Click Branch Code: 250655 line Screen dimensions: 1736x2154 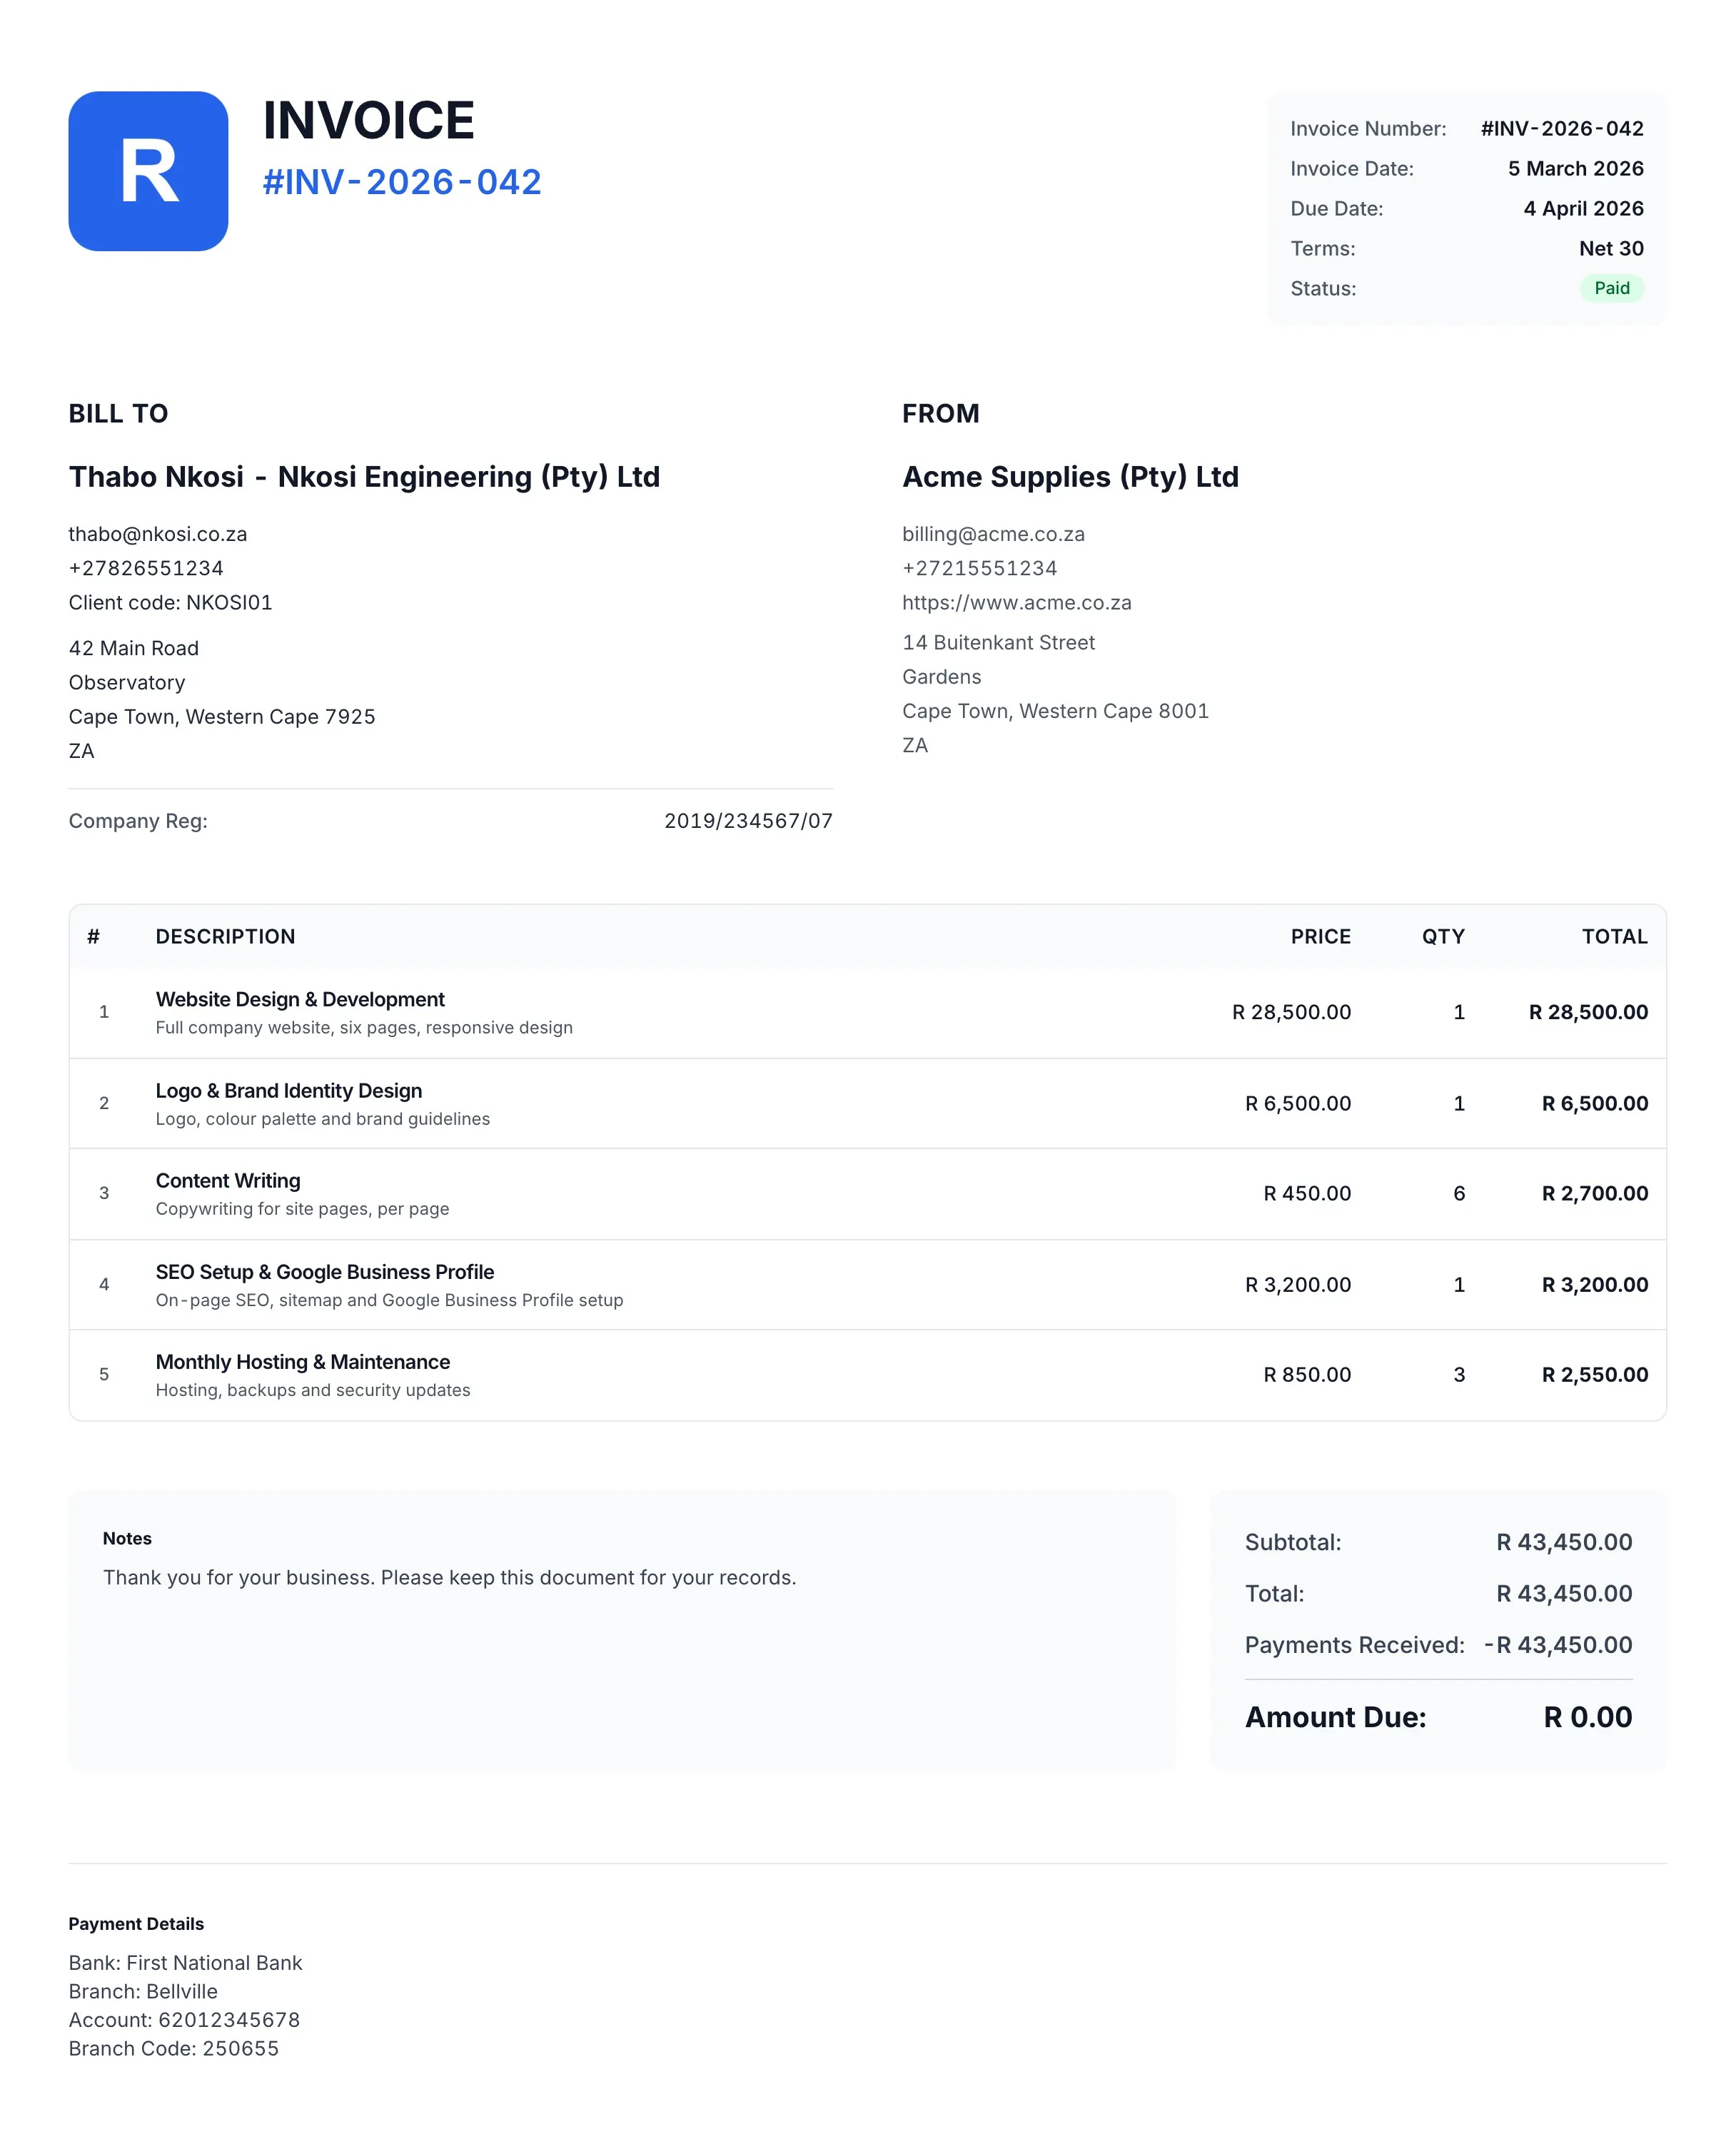click(x=174, y=2048)
